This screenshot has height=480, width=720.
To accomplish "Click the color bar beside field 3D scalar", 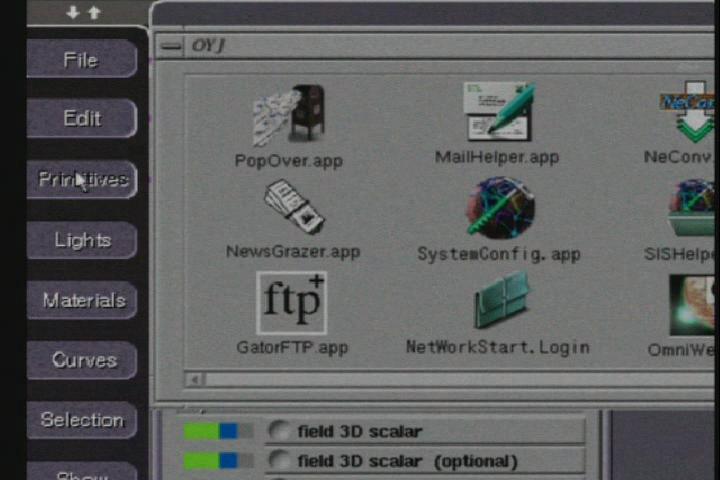I will pyautogui.click(x=218, y=431).
